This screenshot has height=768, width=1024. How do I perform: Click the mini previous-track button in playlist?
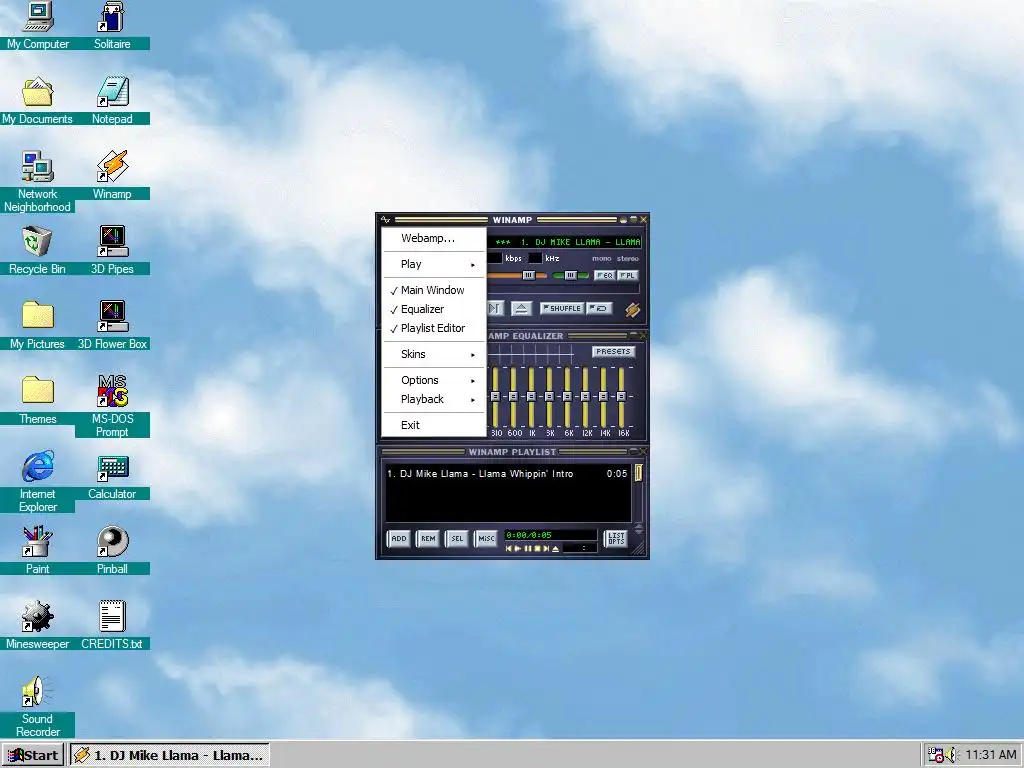[x=509, y=549]
